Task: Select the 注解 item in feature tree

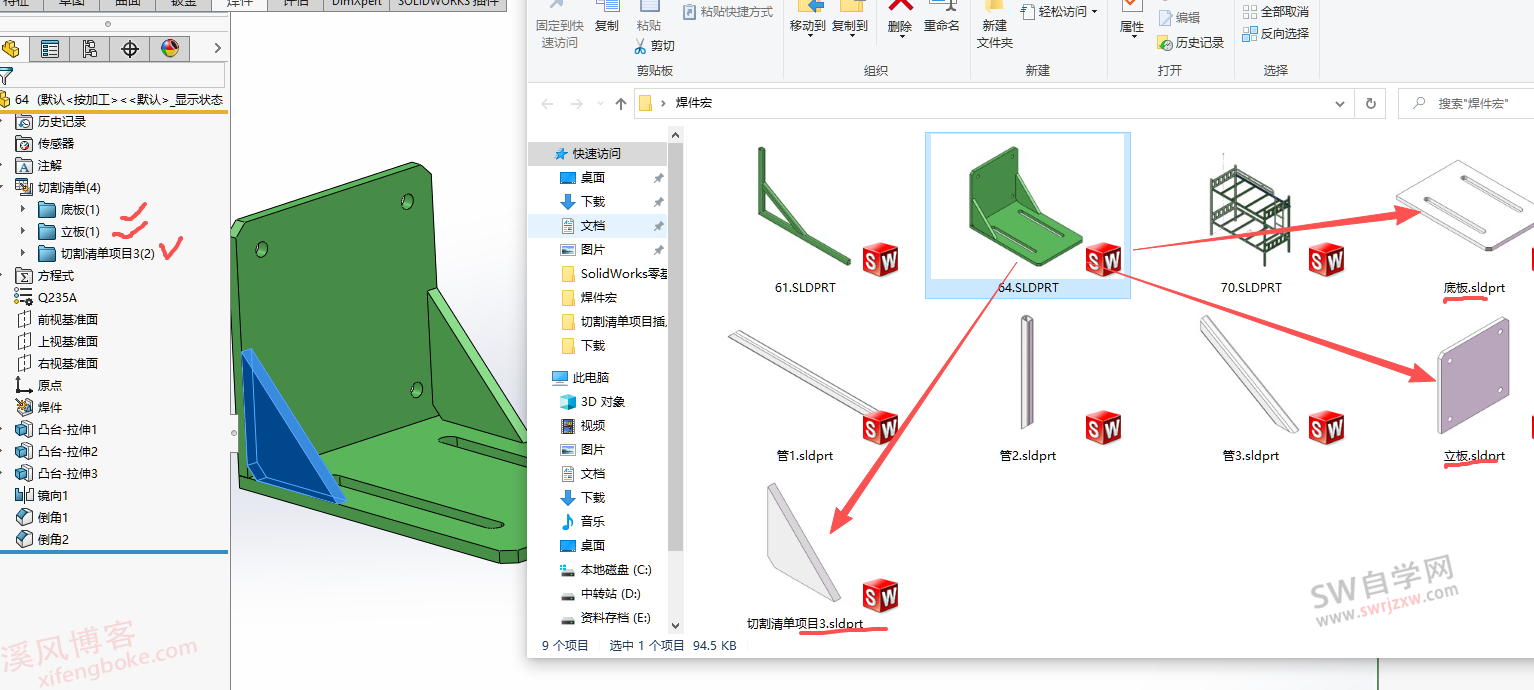Action: [x=39, y=166]
